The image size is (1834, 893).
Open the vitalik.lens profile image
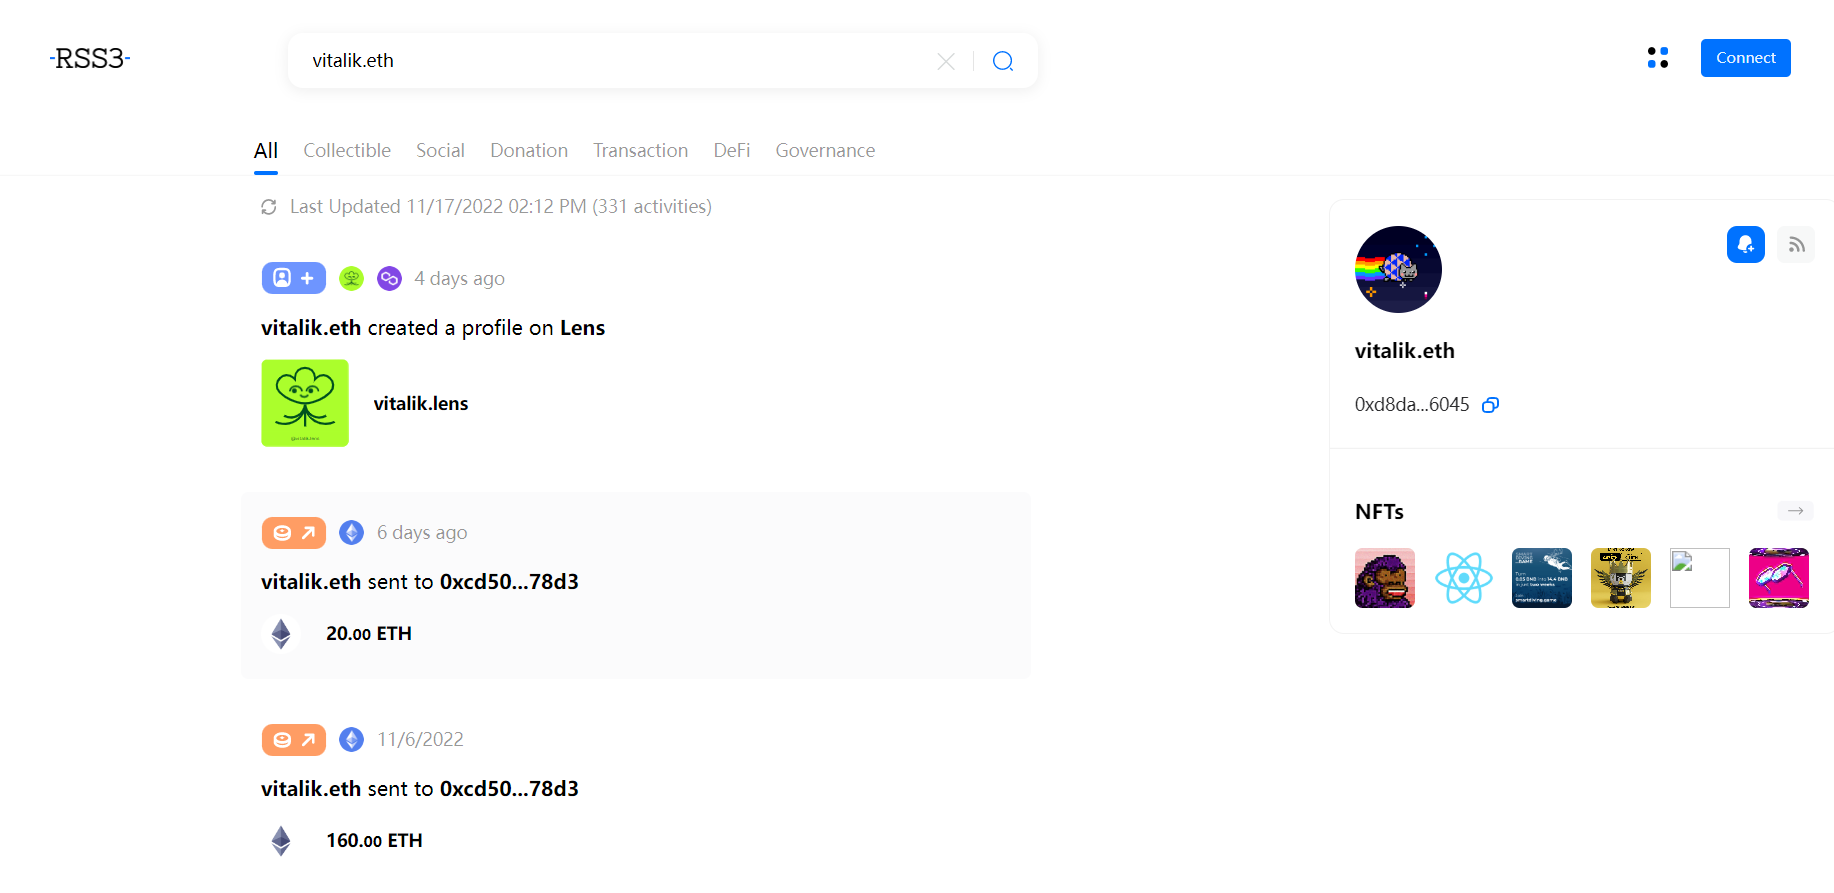tap(305, 403)
